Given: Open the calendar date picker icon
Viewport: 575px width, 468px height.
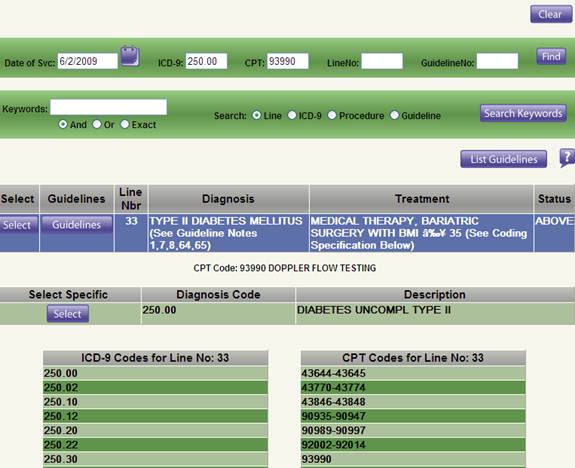Looking at the screenshot, I should [x=130, y=56].
